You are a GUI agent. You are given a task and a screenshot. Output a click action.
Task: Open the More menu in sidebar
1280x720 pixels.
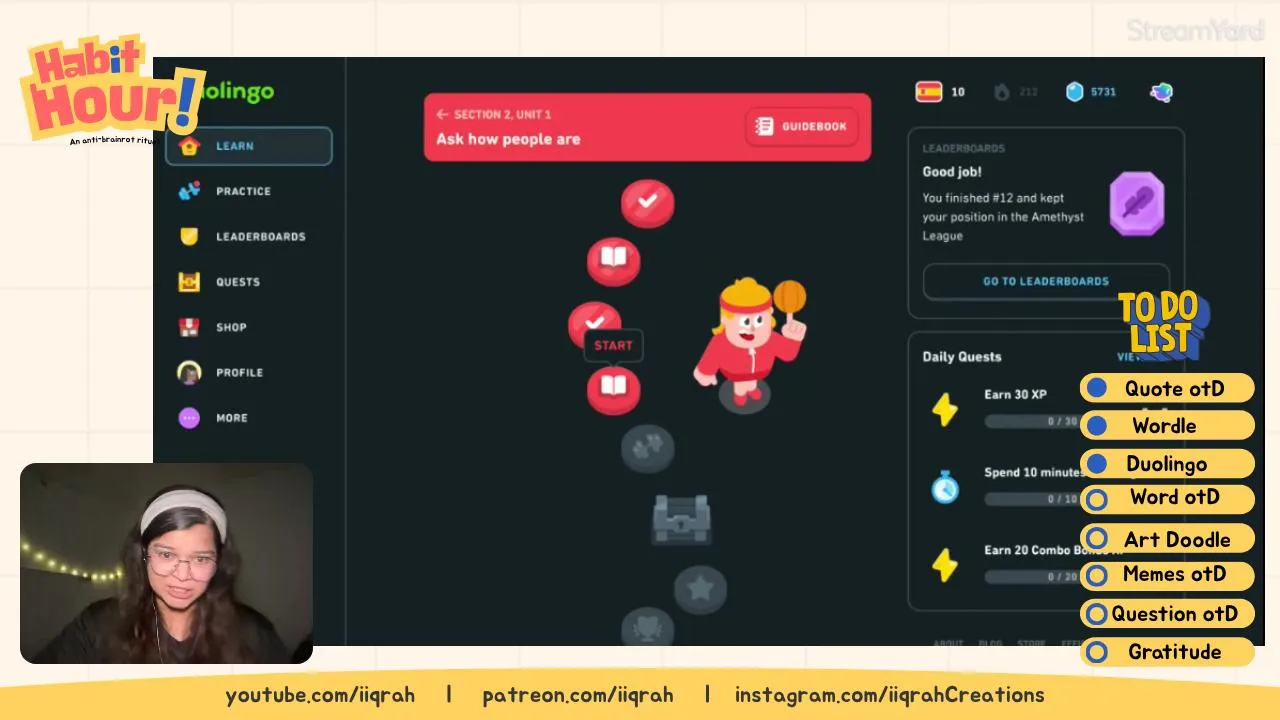coord(249,418)
